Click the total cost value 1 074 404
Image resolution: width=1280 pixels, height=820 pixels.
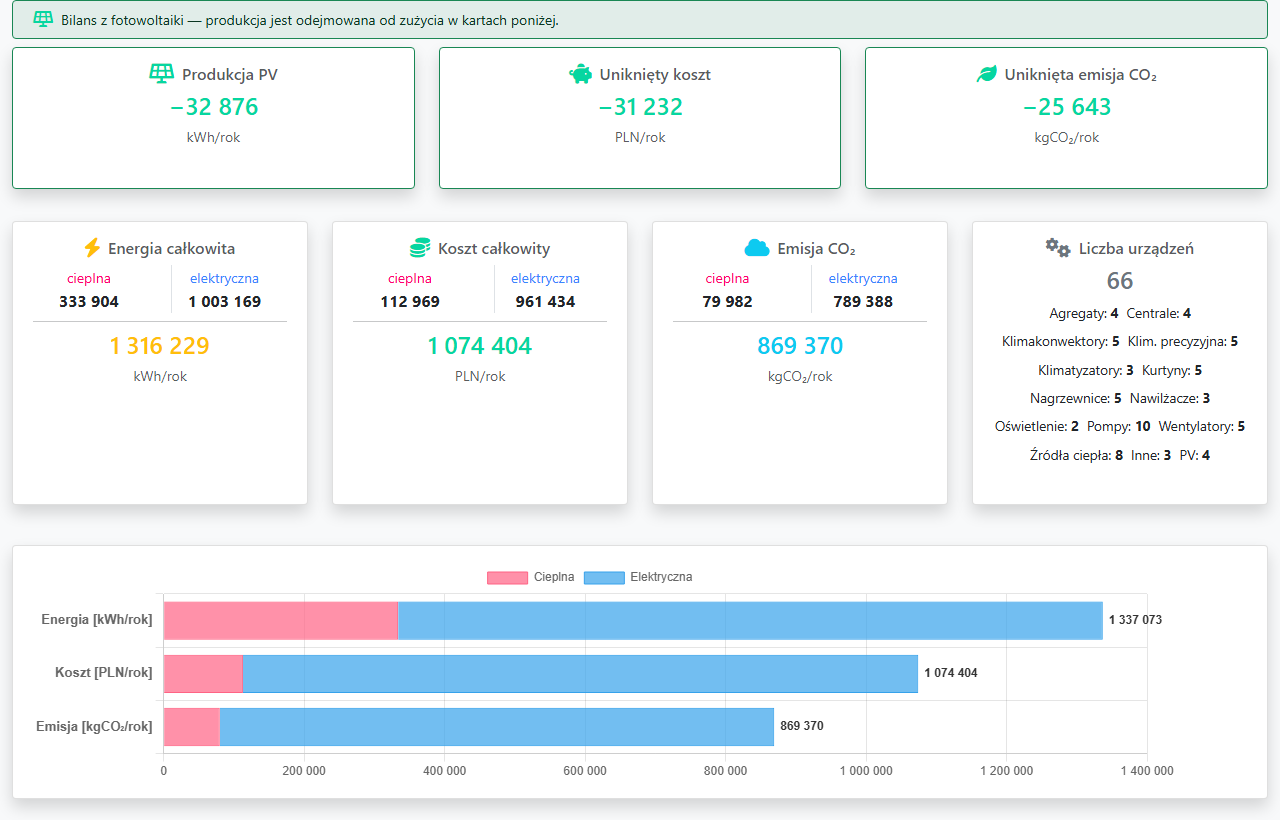point(480,346)
